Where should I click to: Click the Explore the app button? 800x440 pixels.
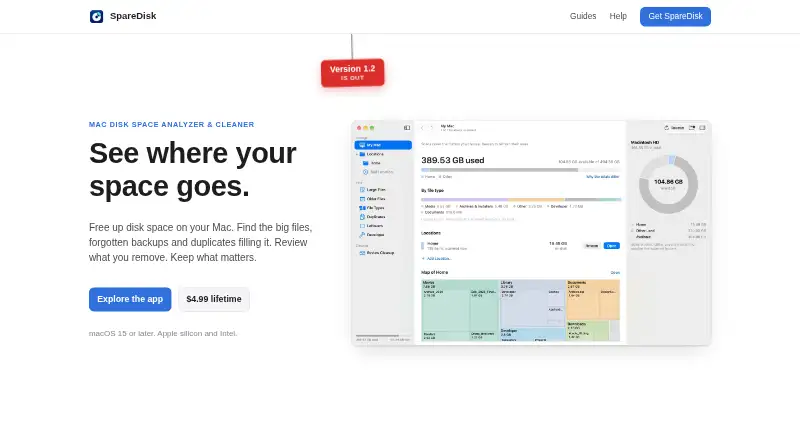[130, 299]
